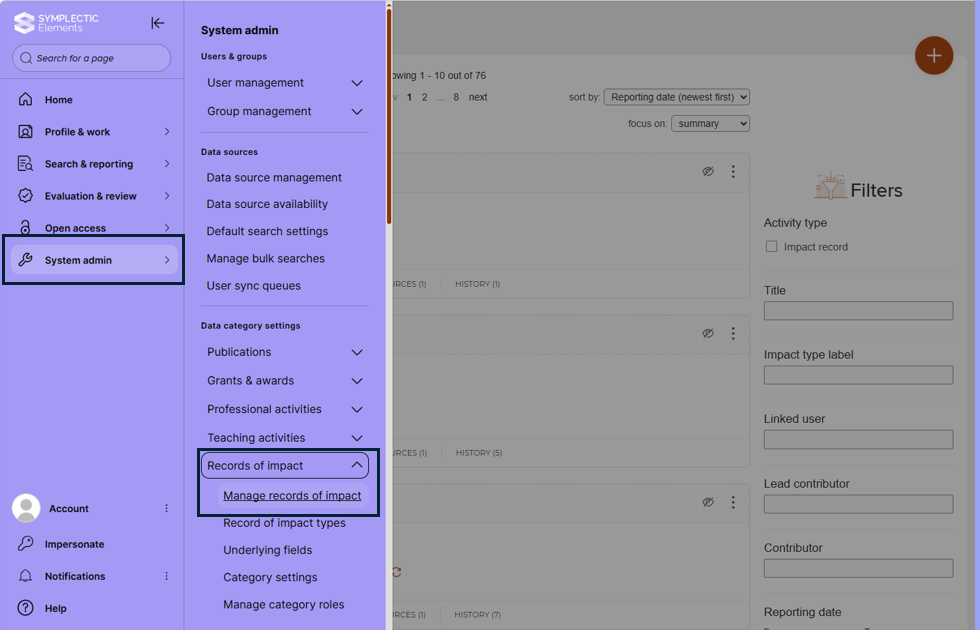This screenshot has width=980, height=630.
Task: Open the sort by Reporting date dropdown
Action: coord(676,97)
